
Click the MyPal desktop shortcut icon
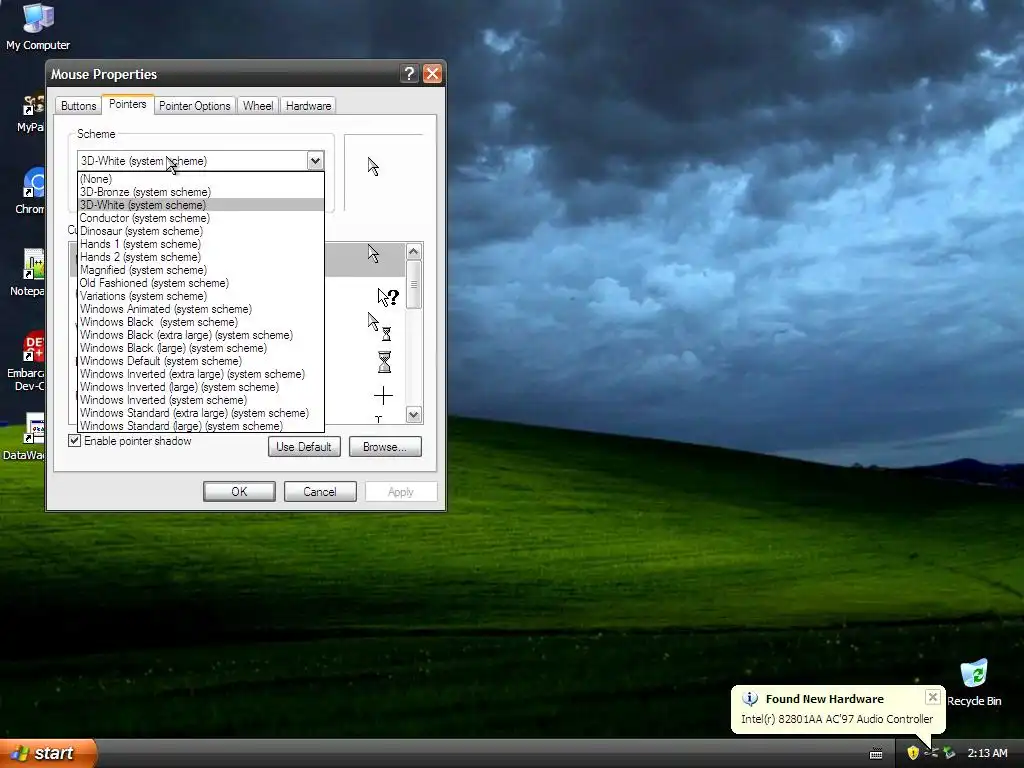[x=33, y=104]
